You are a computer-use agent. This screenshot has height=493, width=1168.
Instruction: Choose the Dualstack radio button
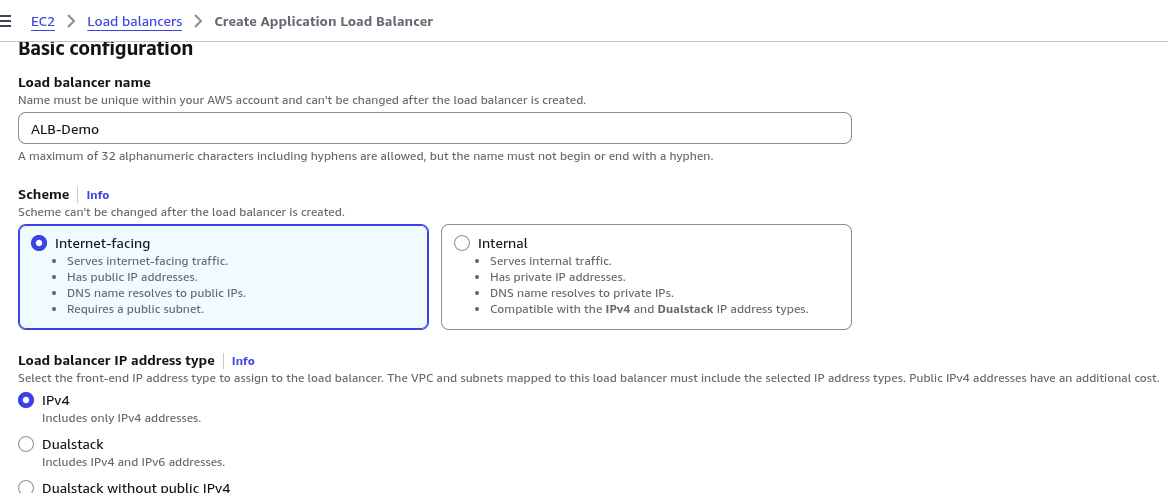click(26, 445)
